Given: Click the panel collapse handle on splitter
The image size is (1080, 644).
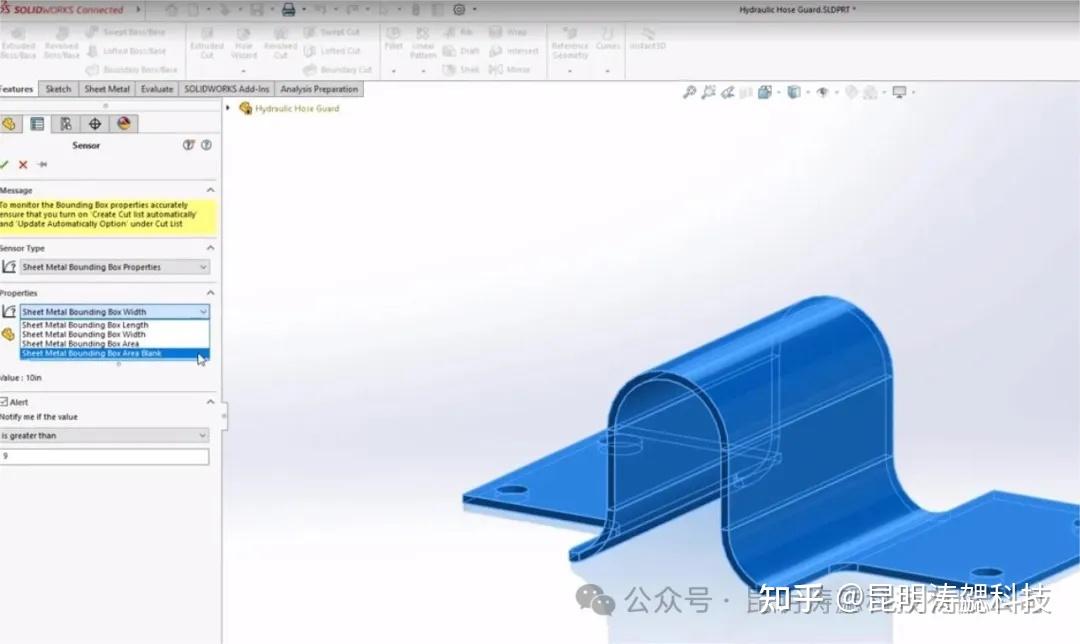Looking at the screenshot, I should [x=224, y=415].
